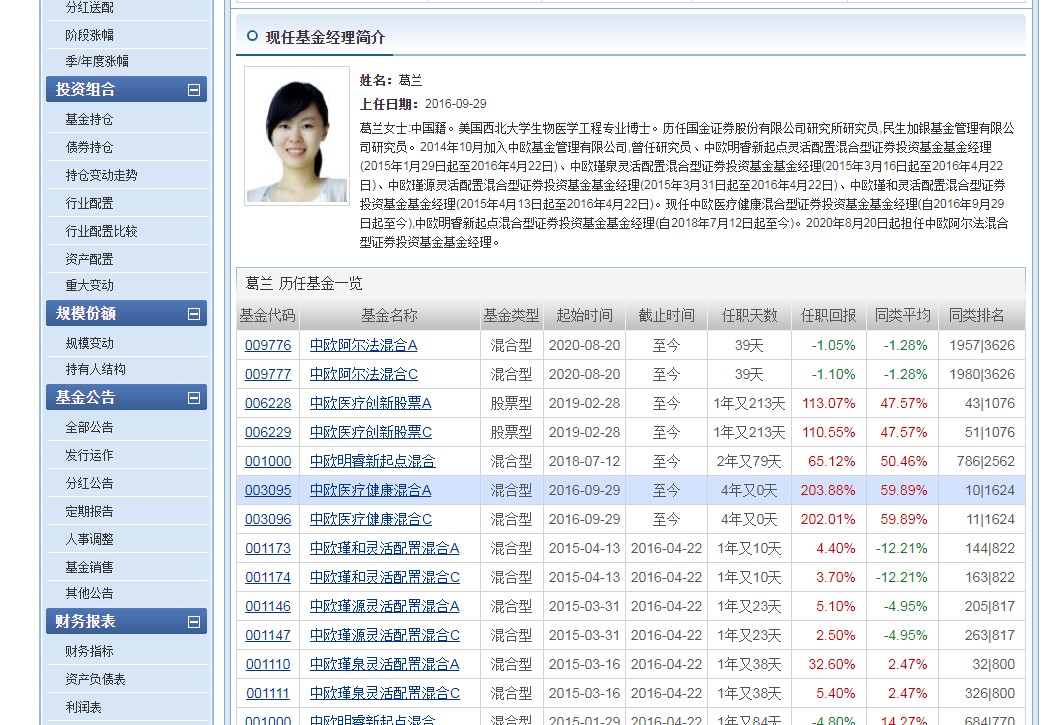Select the 113.07% return cell
The image size is (1047, 725).
828,404
